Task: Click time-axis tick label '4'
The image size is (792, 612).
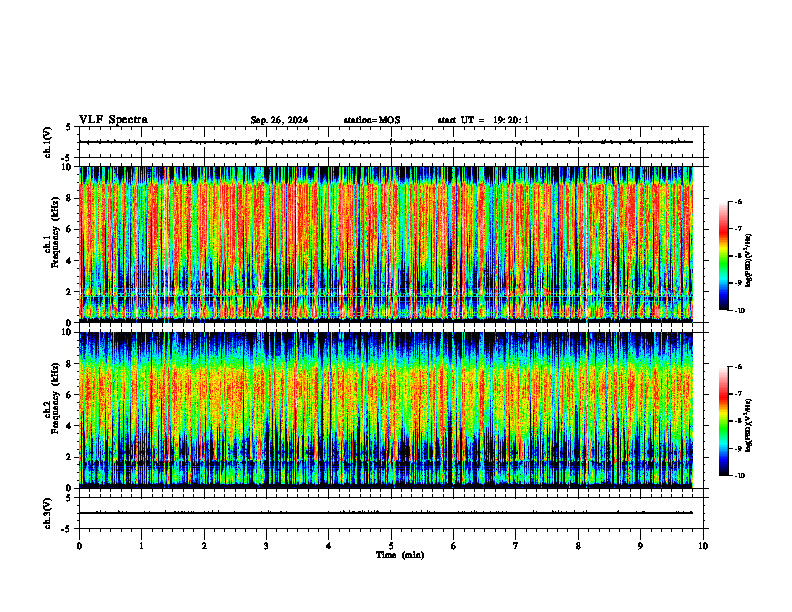Action: pos(329,546)
